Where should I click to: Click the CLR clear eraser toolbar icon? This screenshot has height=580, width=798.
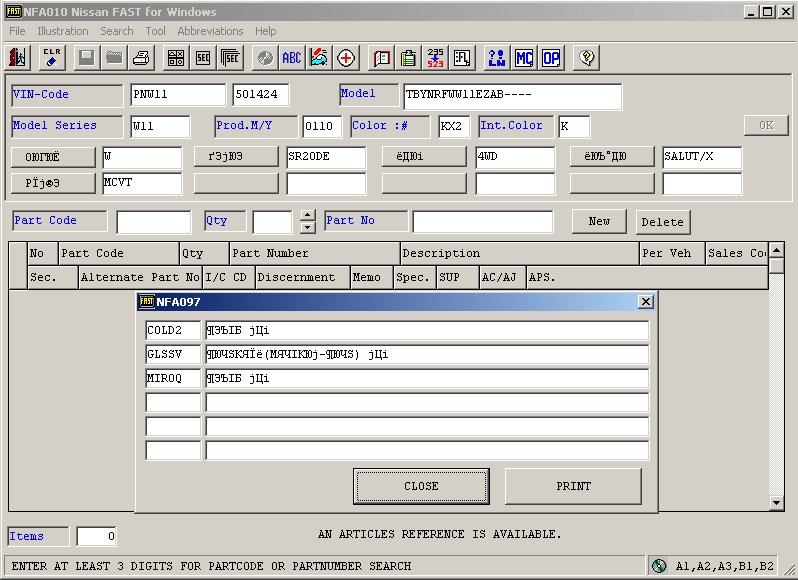[x=52, y=57]
